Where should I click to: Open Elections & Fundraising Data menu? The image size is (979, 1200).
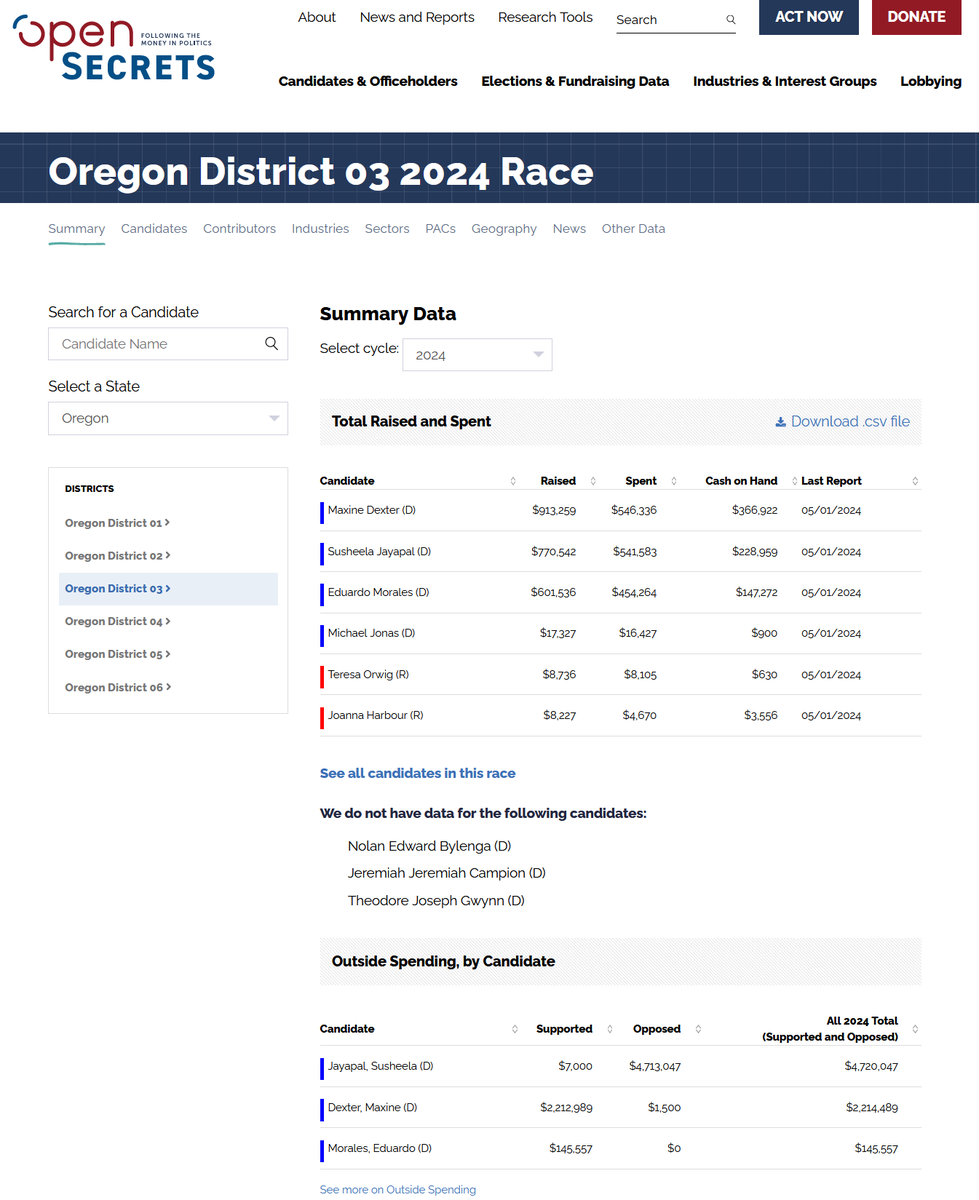(x=575, y=81)
